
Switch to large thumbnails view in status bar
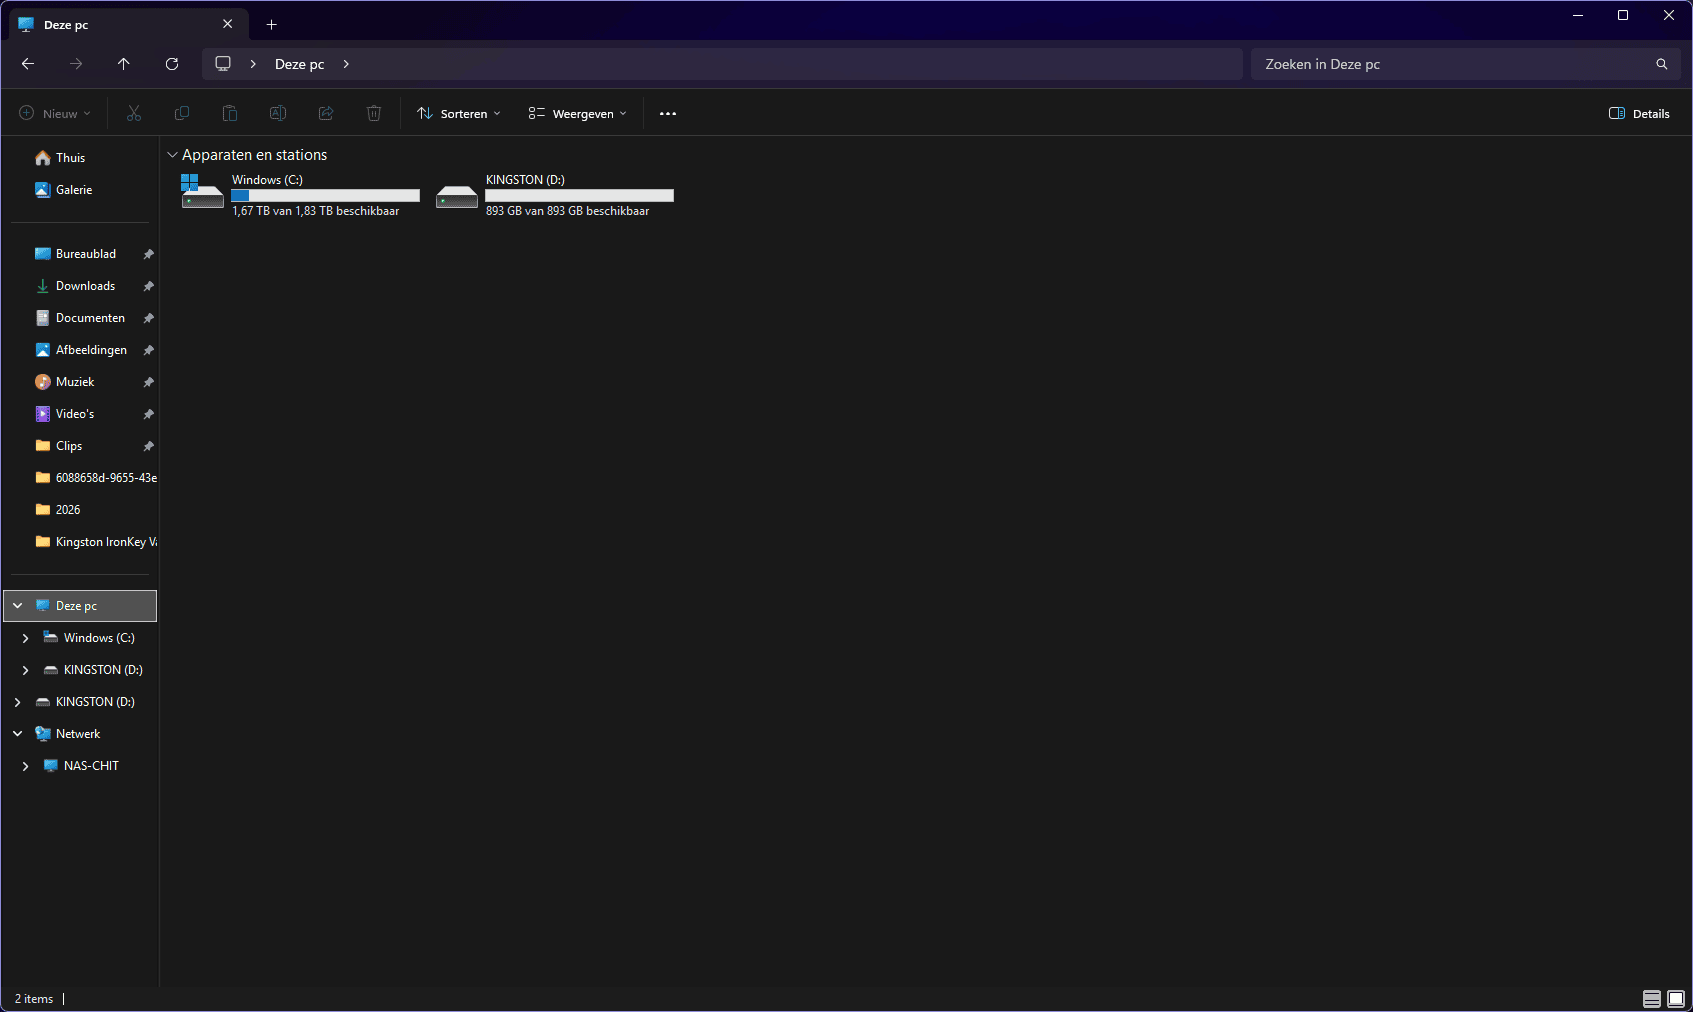pyautogui.click(x=1676, y=999)
